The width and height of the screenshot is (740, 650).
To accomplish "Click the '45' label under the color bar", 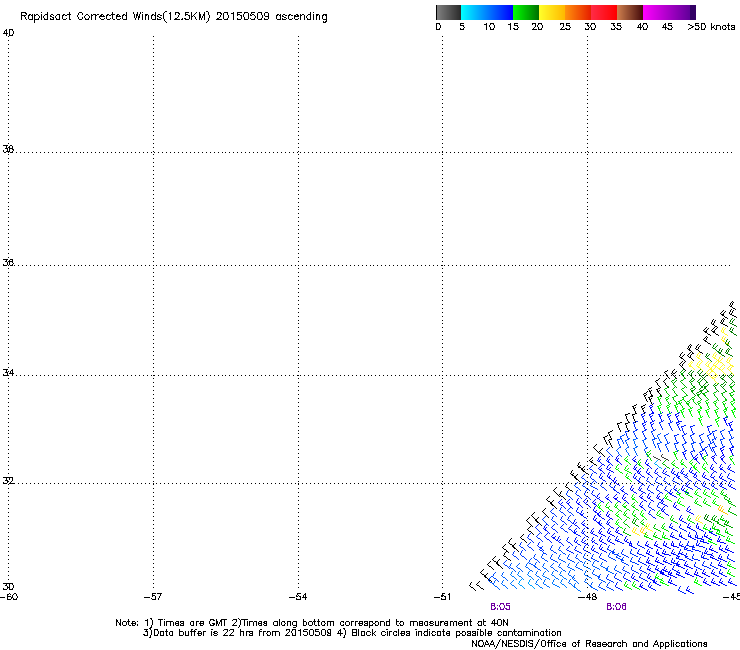I will 667,27.
